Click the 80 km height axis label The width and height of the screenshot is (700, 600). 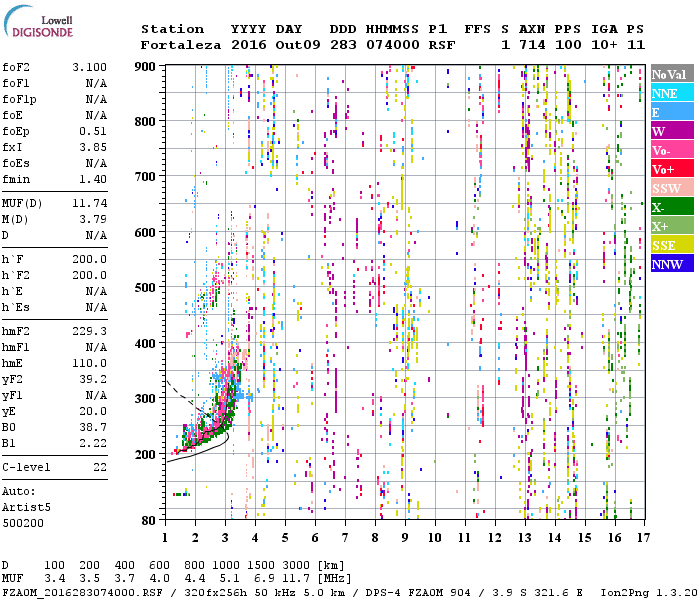149,521
